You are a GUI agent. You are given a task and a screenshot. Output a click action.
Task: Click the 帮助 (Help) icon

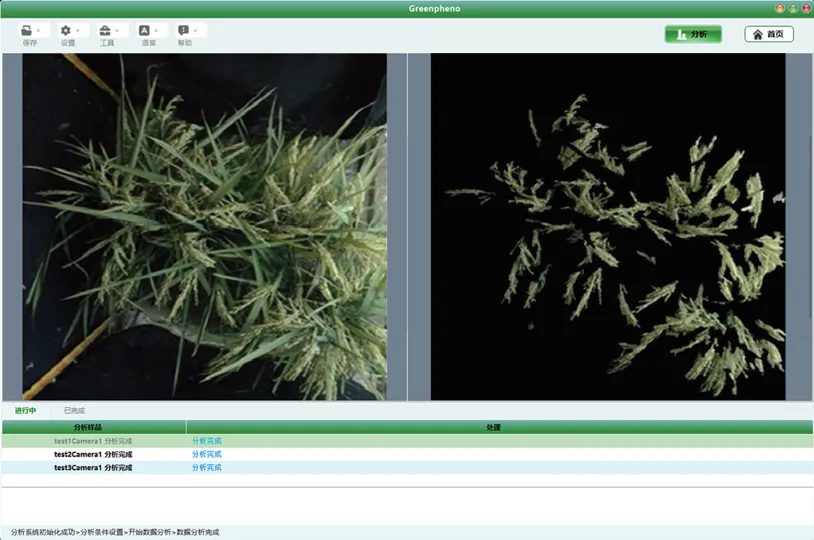[x=183, y=31]
